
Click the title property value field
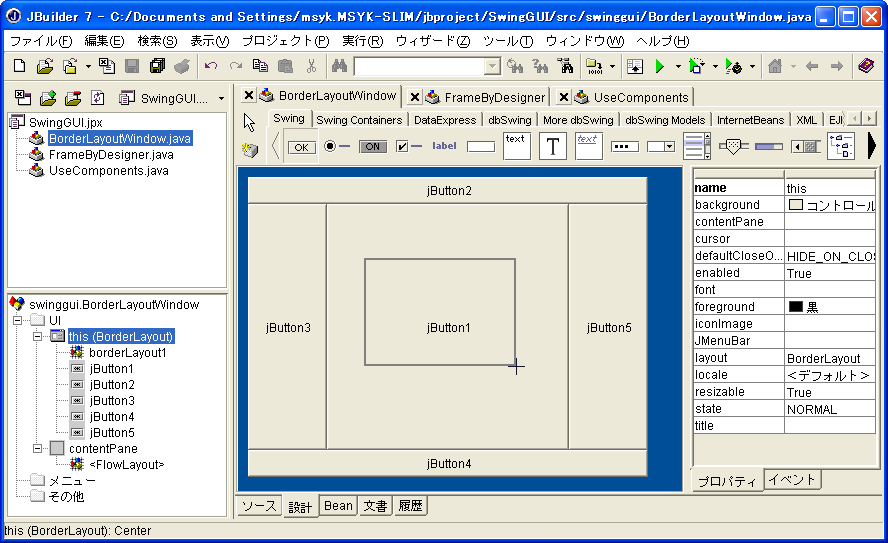click(x=830, y=426)
